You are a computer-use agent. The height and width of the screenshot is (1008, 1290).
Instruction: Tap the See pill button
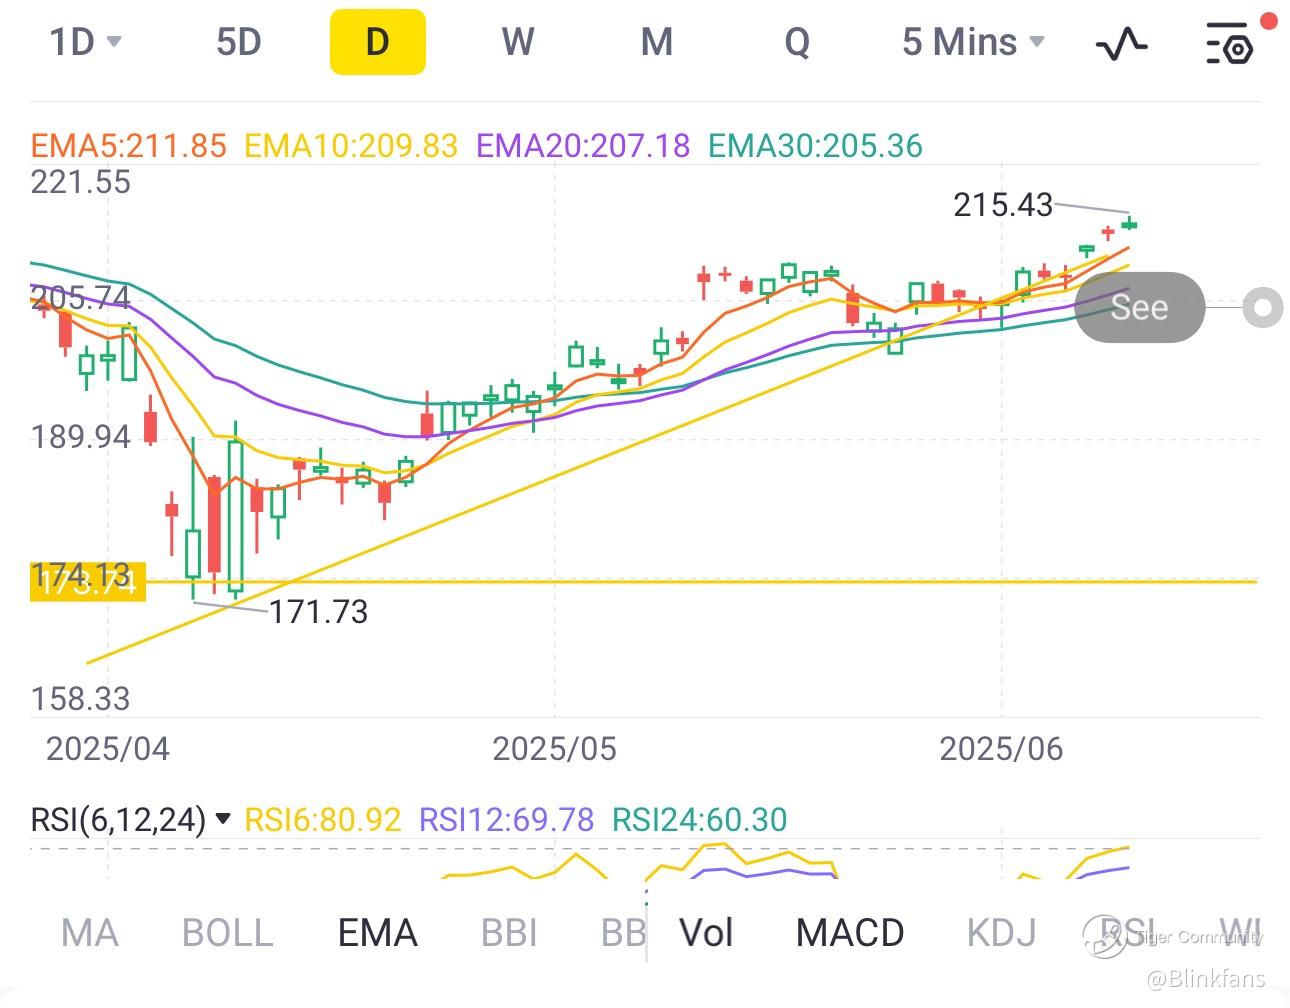[x=1139, y=307]
